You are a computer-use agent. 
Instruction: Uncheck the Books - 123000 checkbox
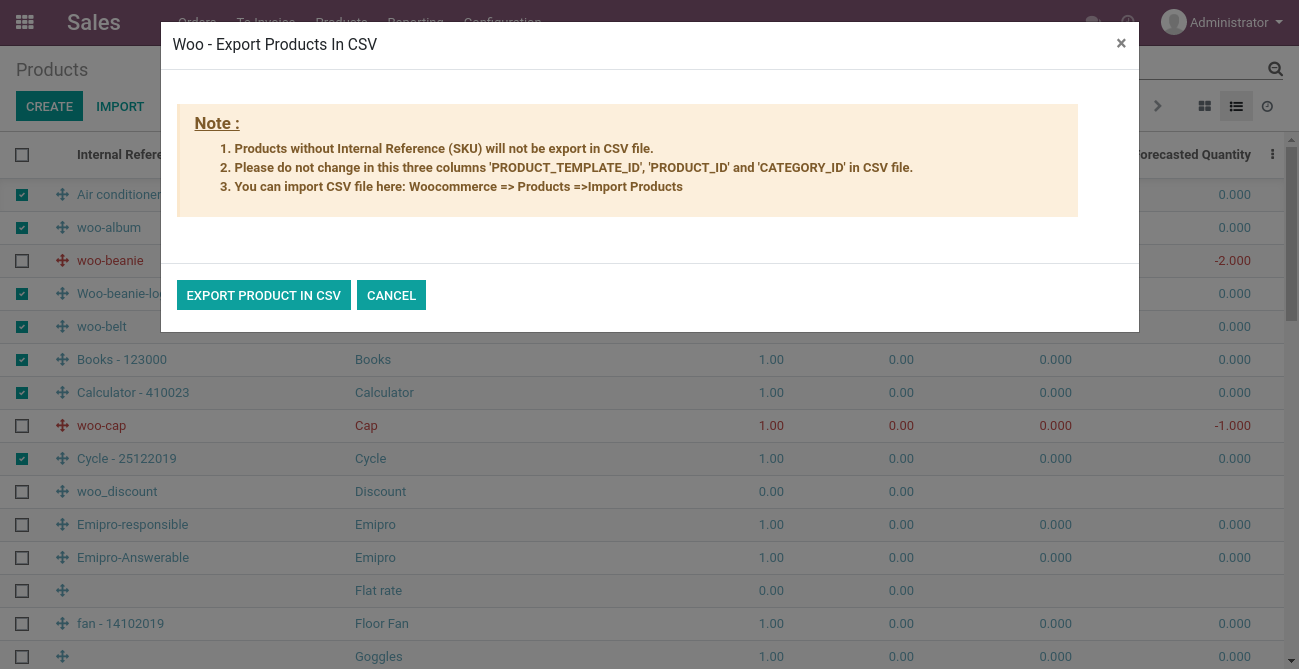(22, 360)
